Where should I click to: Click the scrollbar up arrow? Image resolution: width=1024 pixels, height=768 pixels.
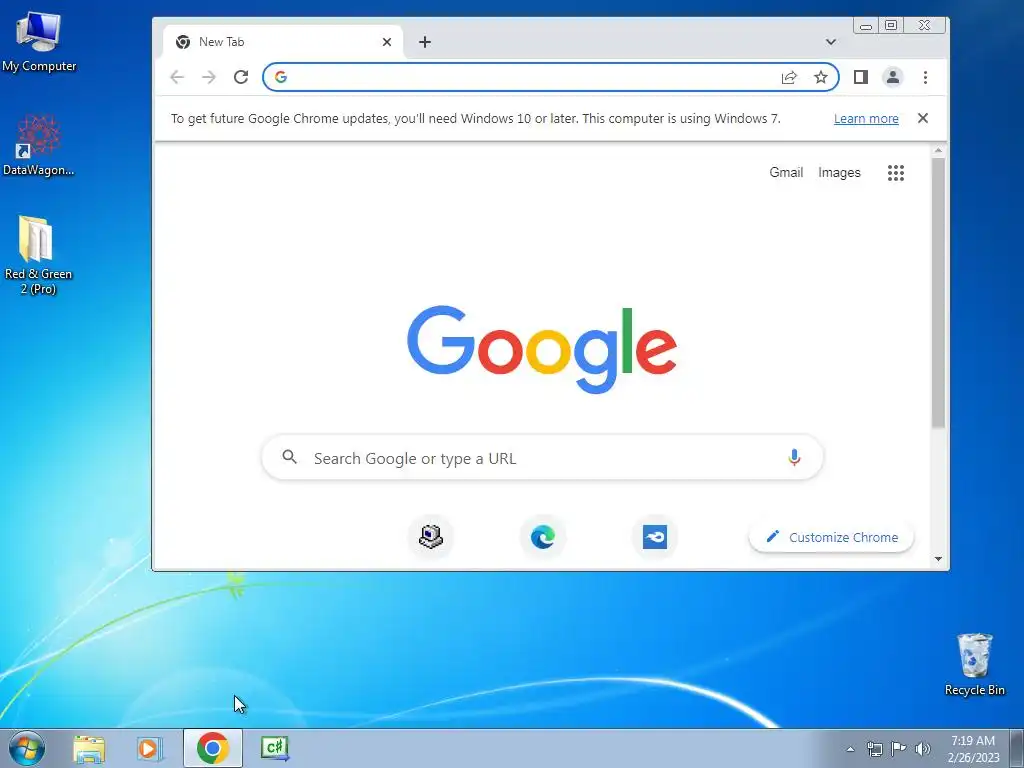(938, 151)
